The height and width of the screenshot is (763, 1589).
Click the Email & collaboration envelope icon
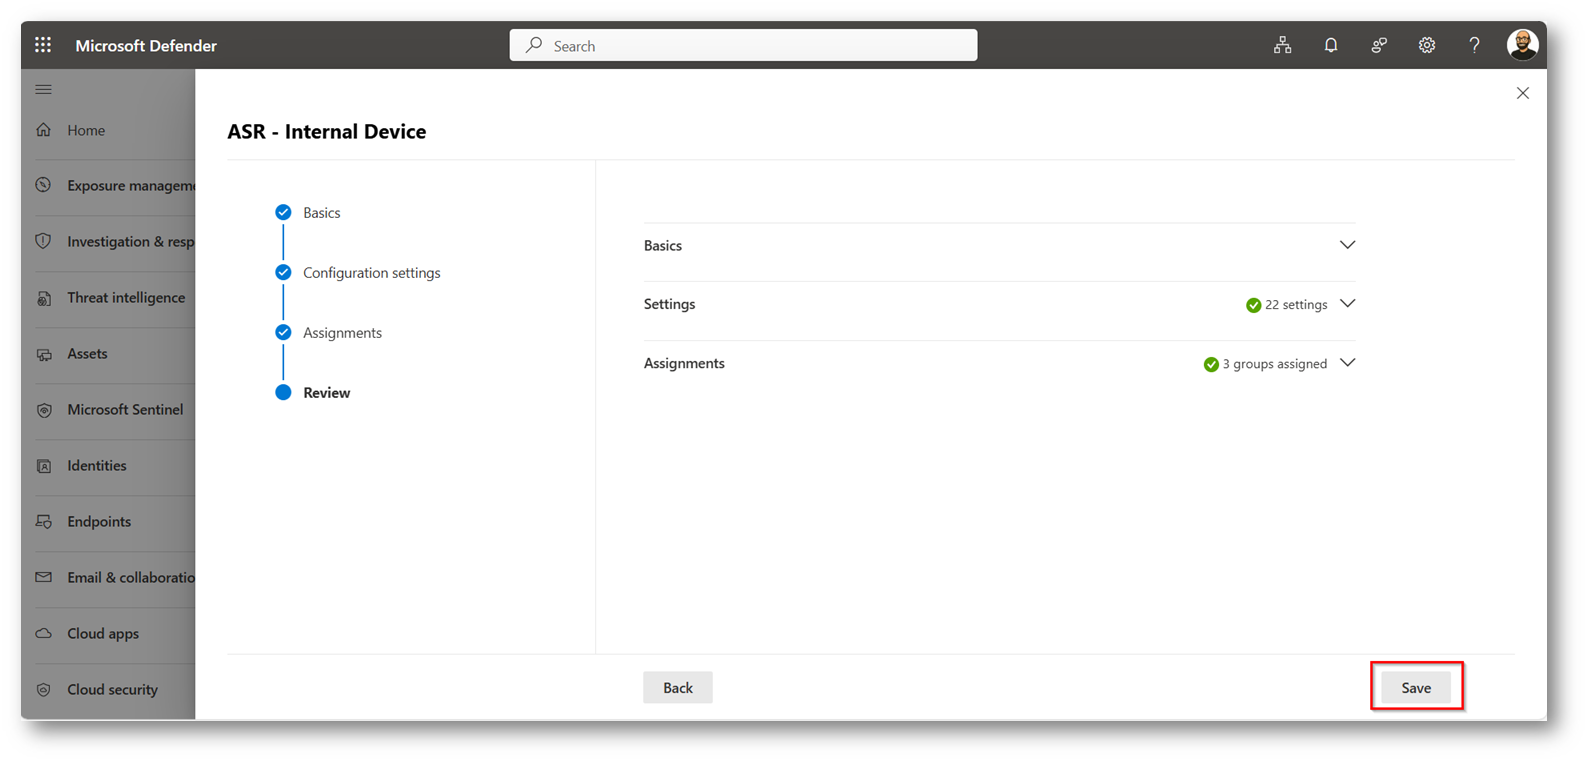pos(43,577)
